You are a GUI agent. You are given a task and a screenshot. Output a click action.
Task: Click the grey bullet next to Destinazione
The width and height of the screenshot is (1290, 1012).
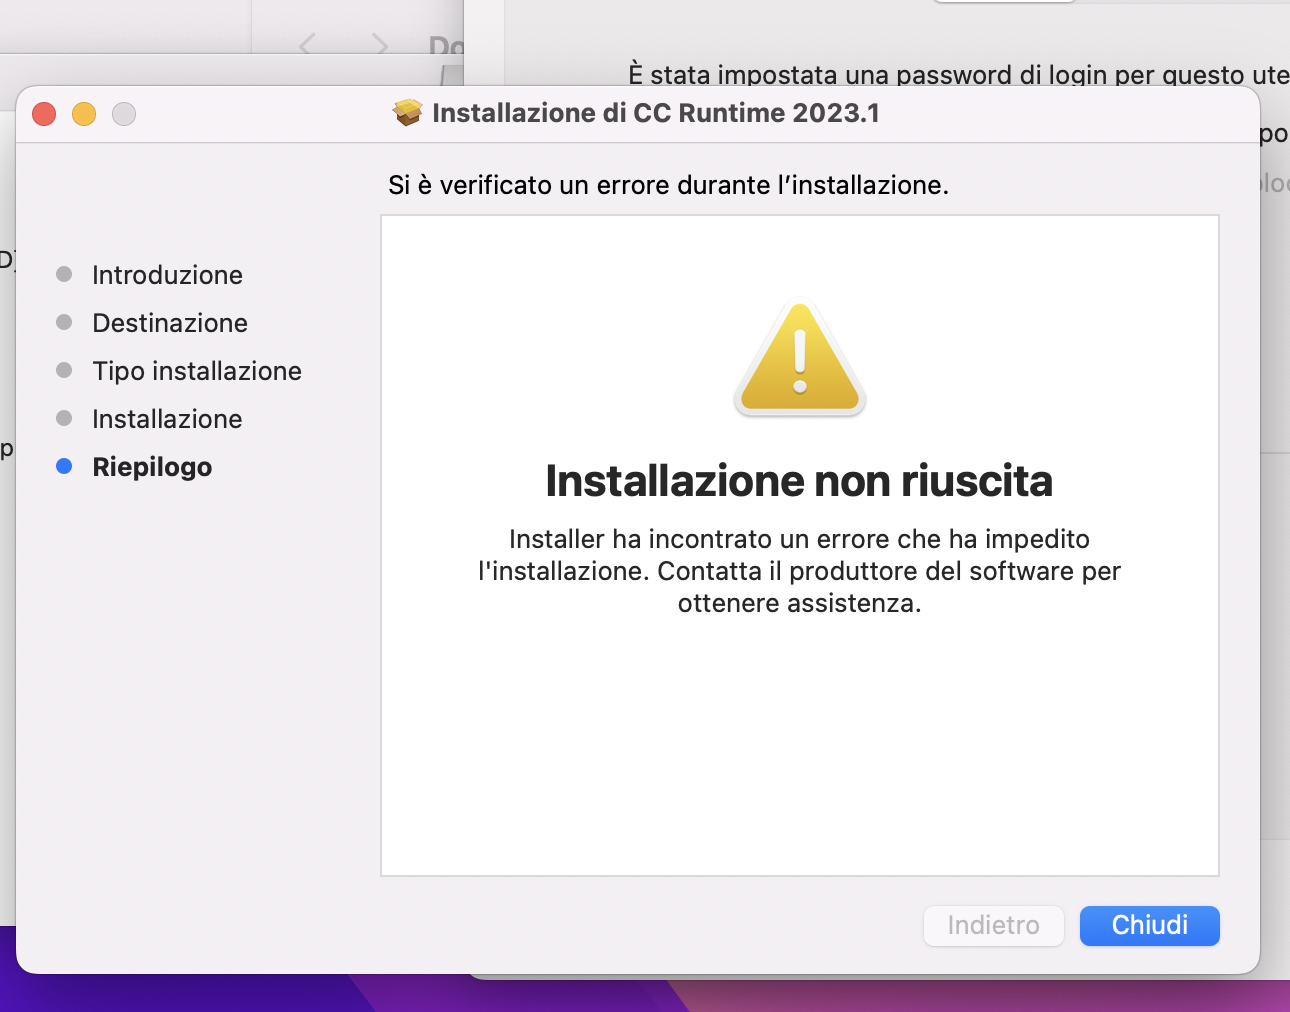coord(64,322)
